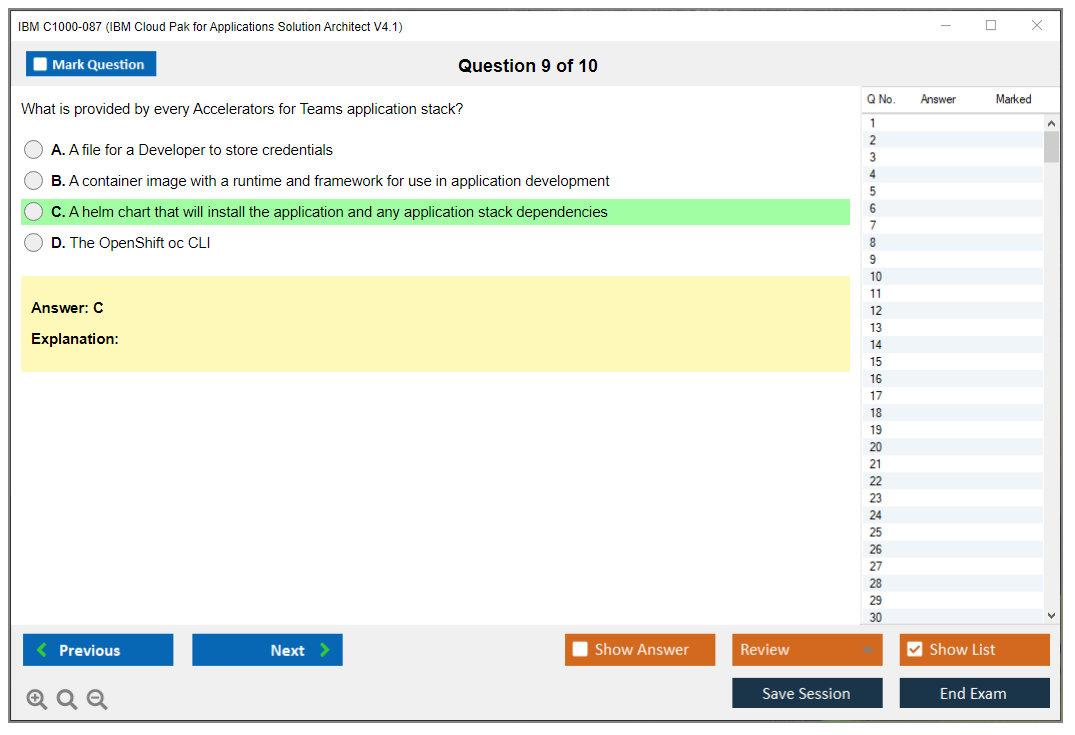1075x735 pixels.
Task: Pick option D OpenShift oc CLI
Action: [x=34, y=243]
